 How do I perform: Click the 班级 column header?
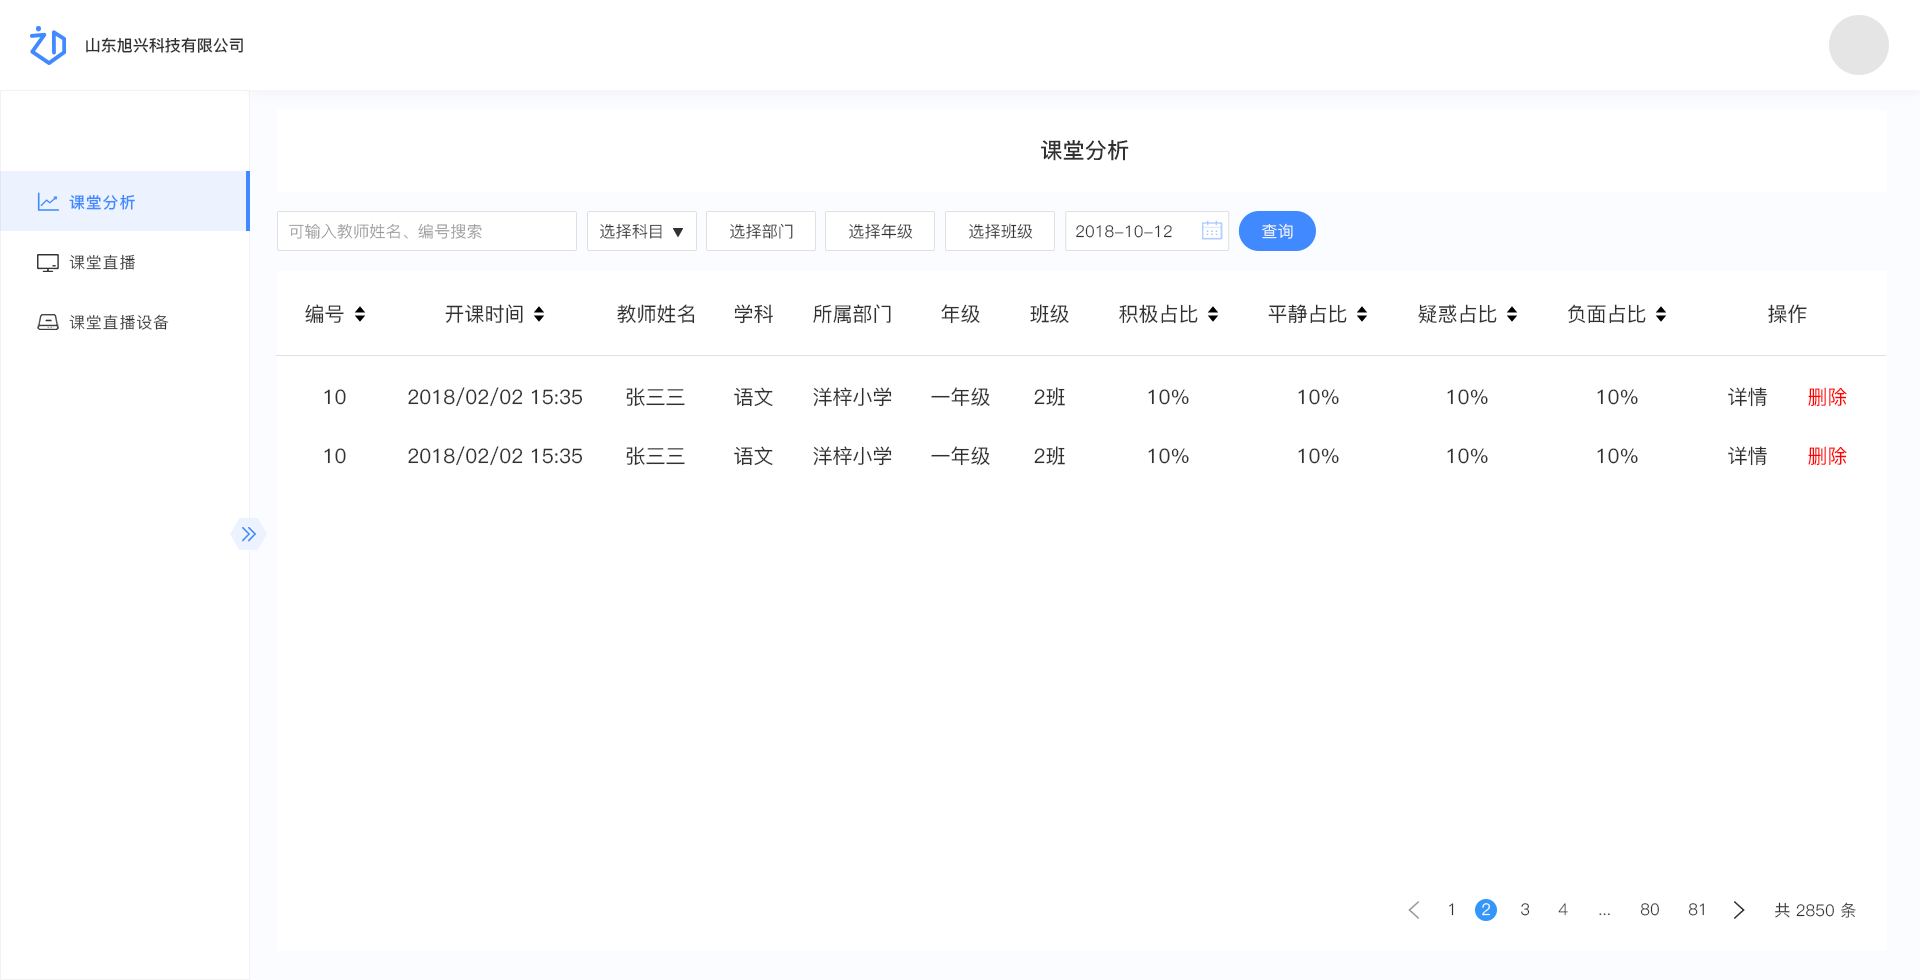pyautogui.click(x=1049, y=314)
